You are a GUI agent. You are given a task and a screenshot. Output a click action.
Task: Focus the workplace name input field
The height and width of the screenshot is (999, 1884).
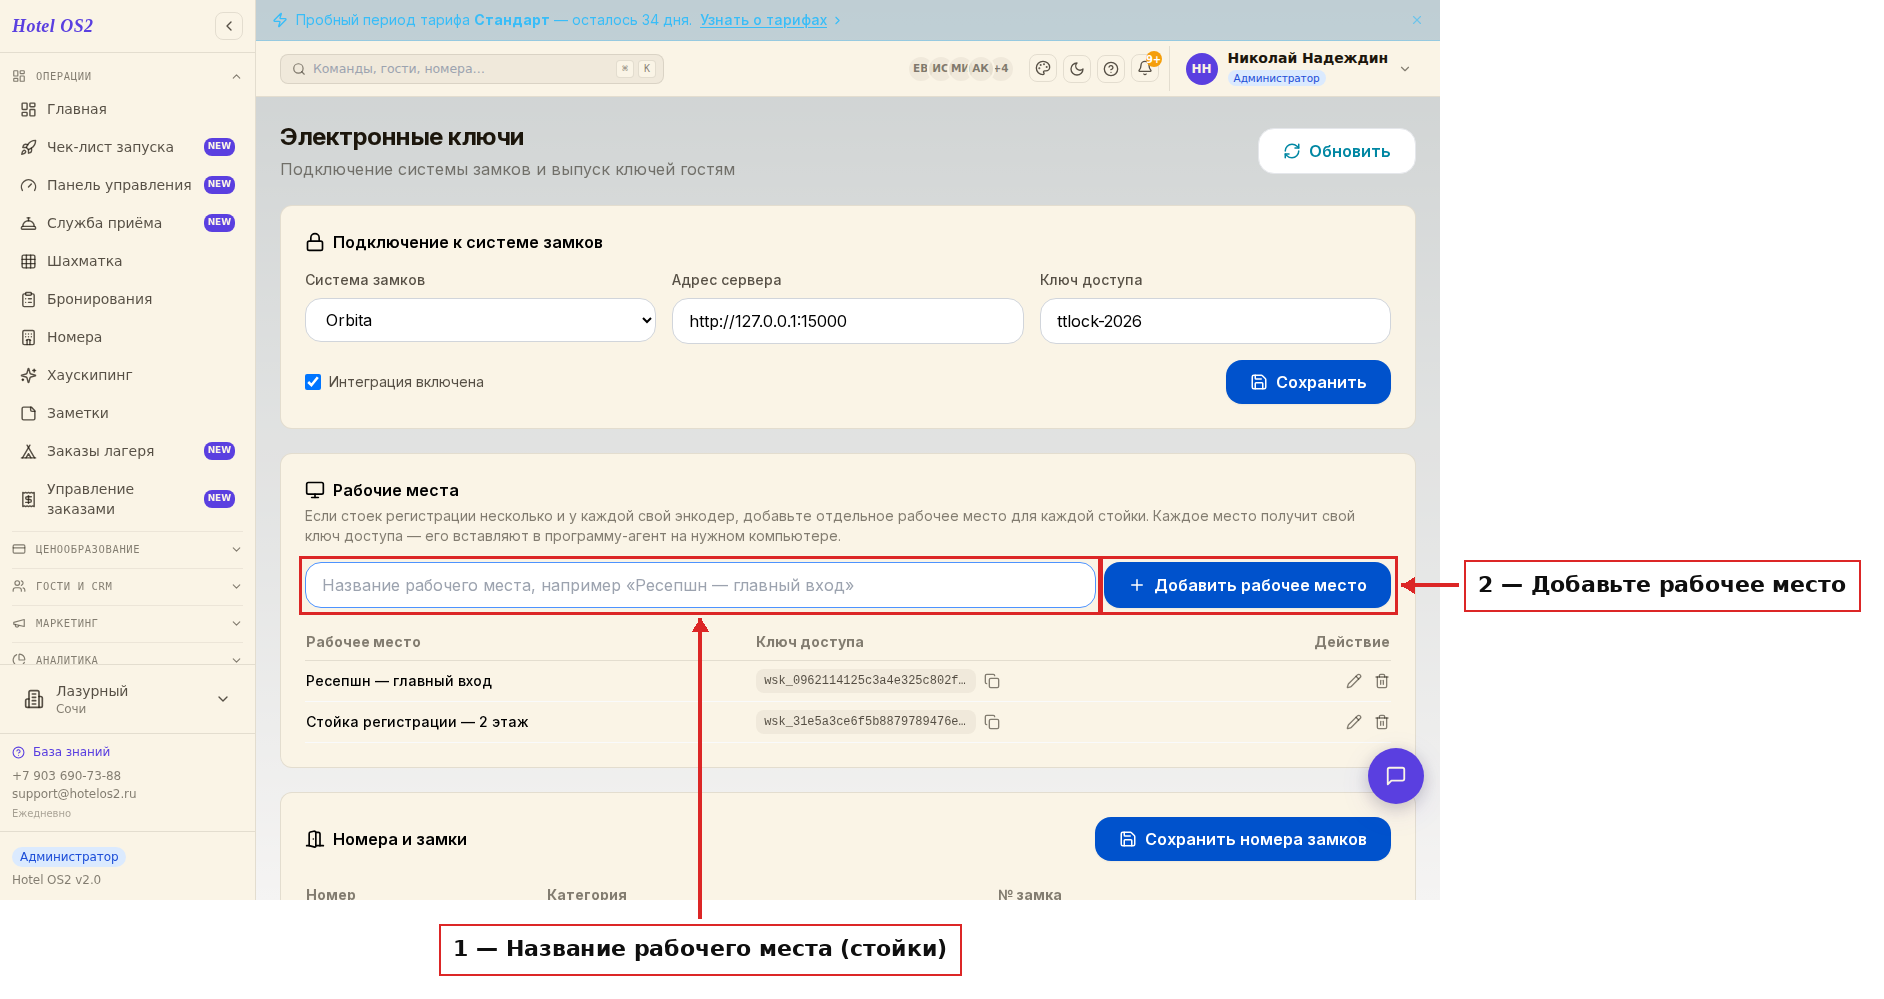tap(700, 585)
